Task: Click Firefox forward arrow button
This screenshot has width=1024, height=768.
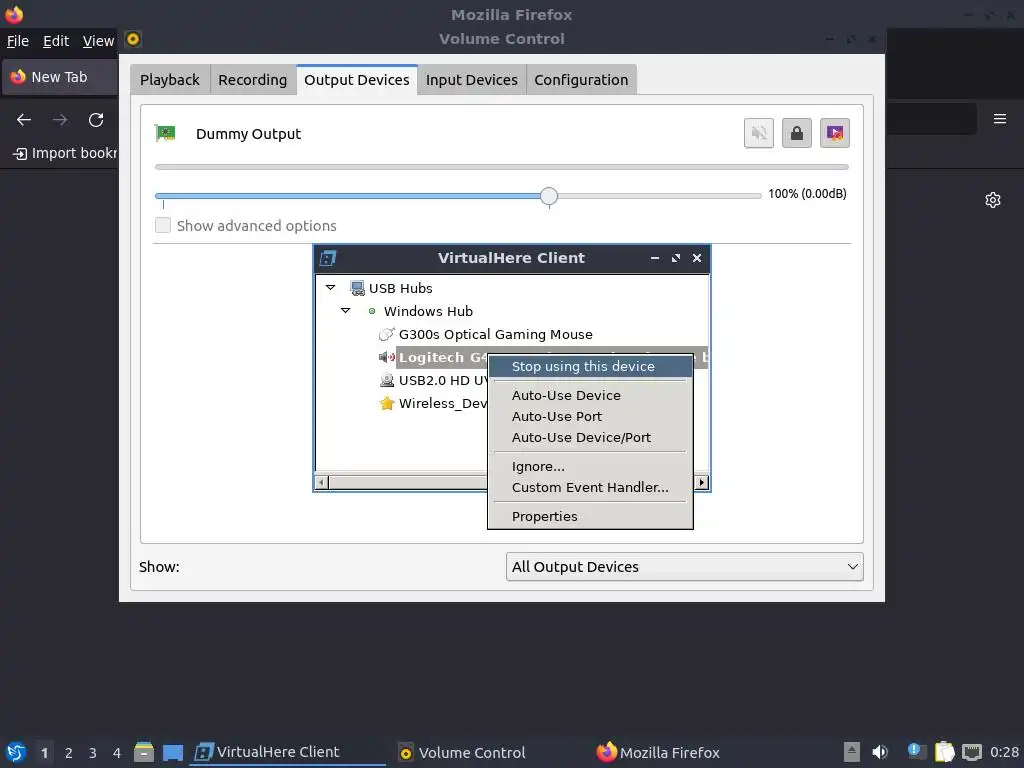Action: point(60,120)
